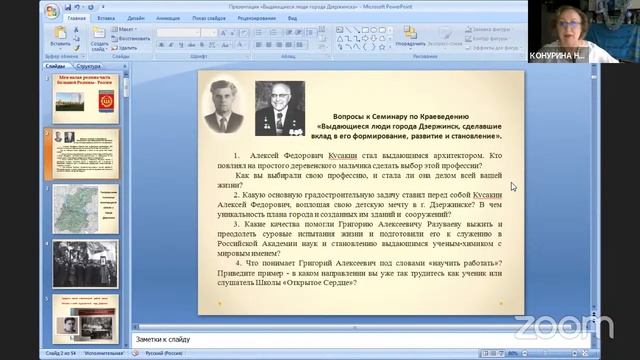Open line spacing options
The width and height of the screenshot is (640, 360).
(x=311, y=33)
